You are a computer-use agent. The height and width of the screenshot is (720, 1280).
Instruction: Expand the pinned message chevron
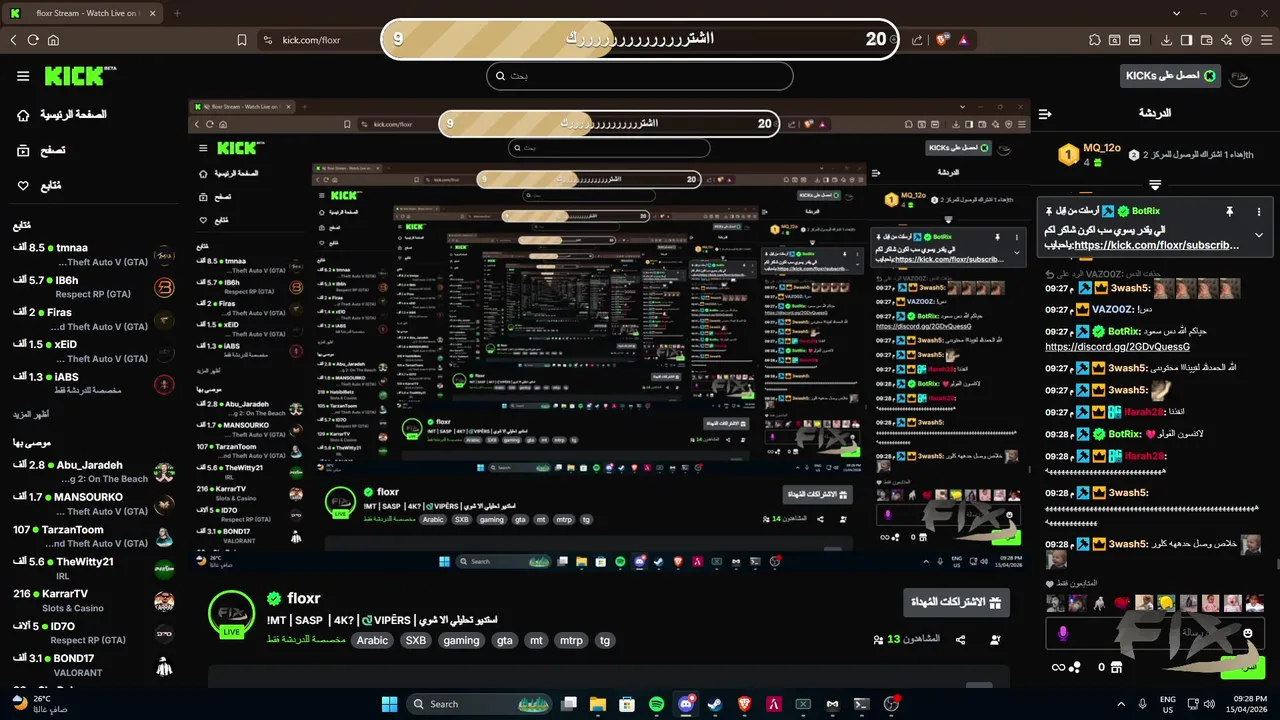1259,235
